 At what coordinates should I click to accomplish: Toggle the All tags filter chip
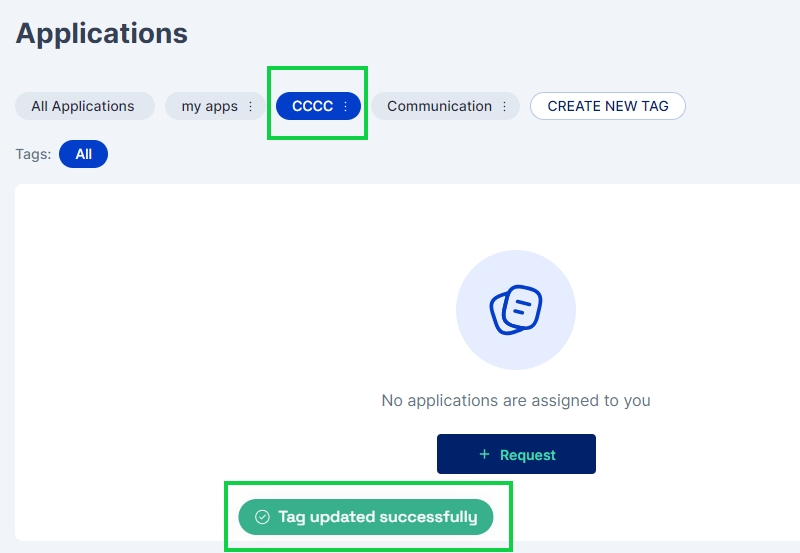coord(83,154)
